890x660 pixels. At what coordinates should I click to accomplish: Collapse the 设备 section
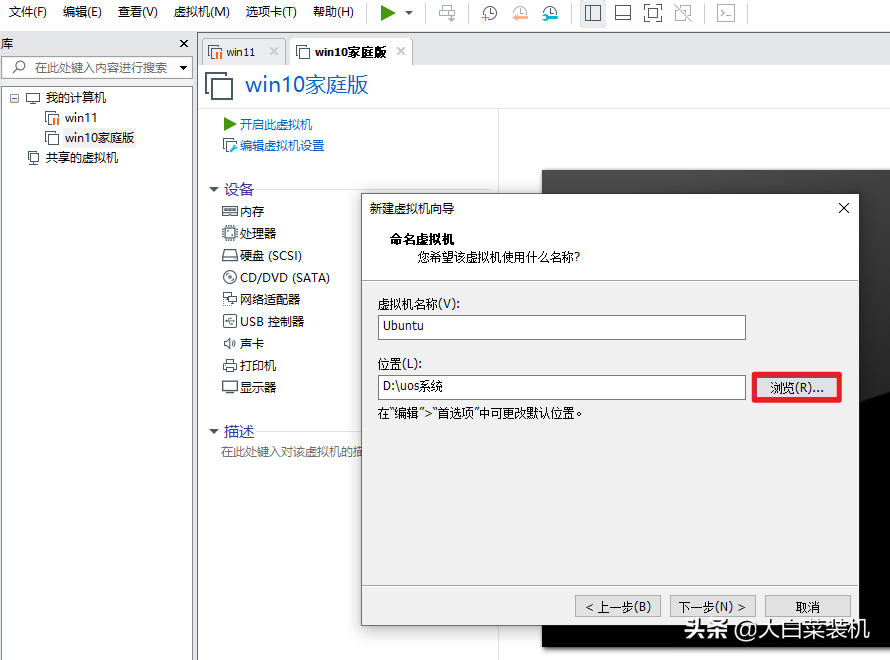coord(214,189)
